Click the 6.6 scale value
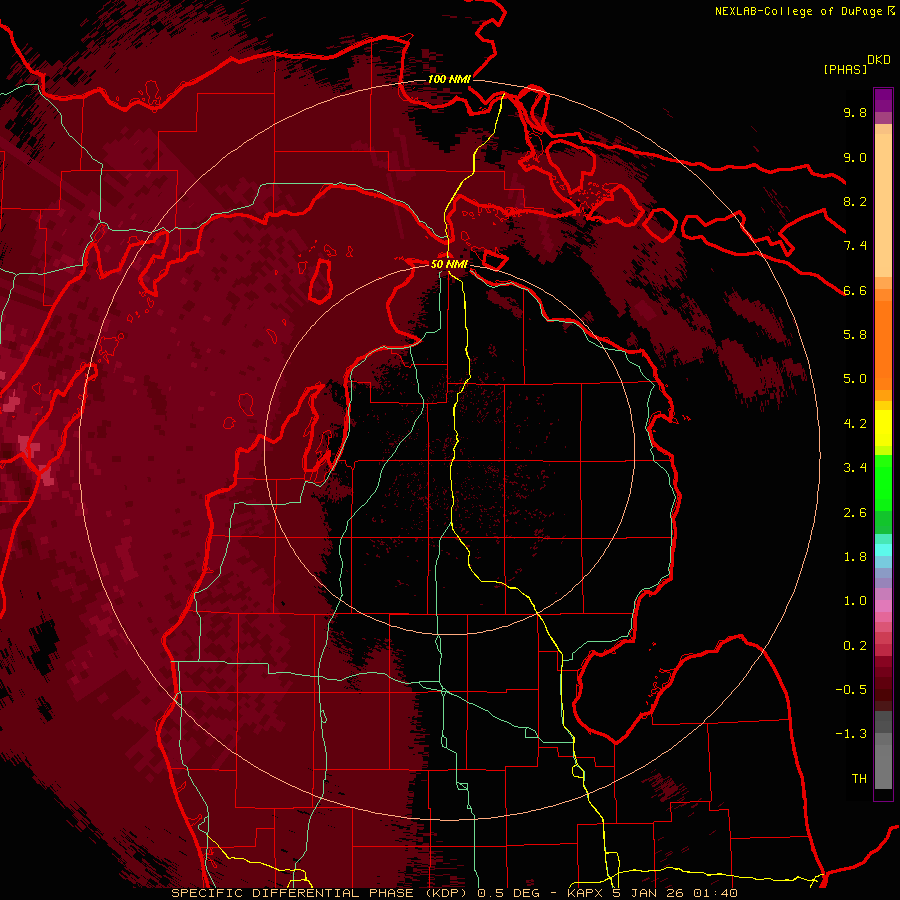 pyautogui.click(x=855, y=290)
